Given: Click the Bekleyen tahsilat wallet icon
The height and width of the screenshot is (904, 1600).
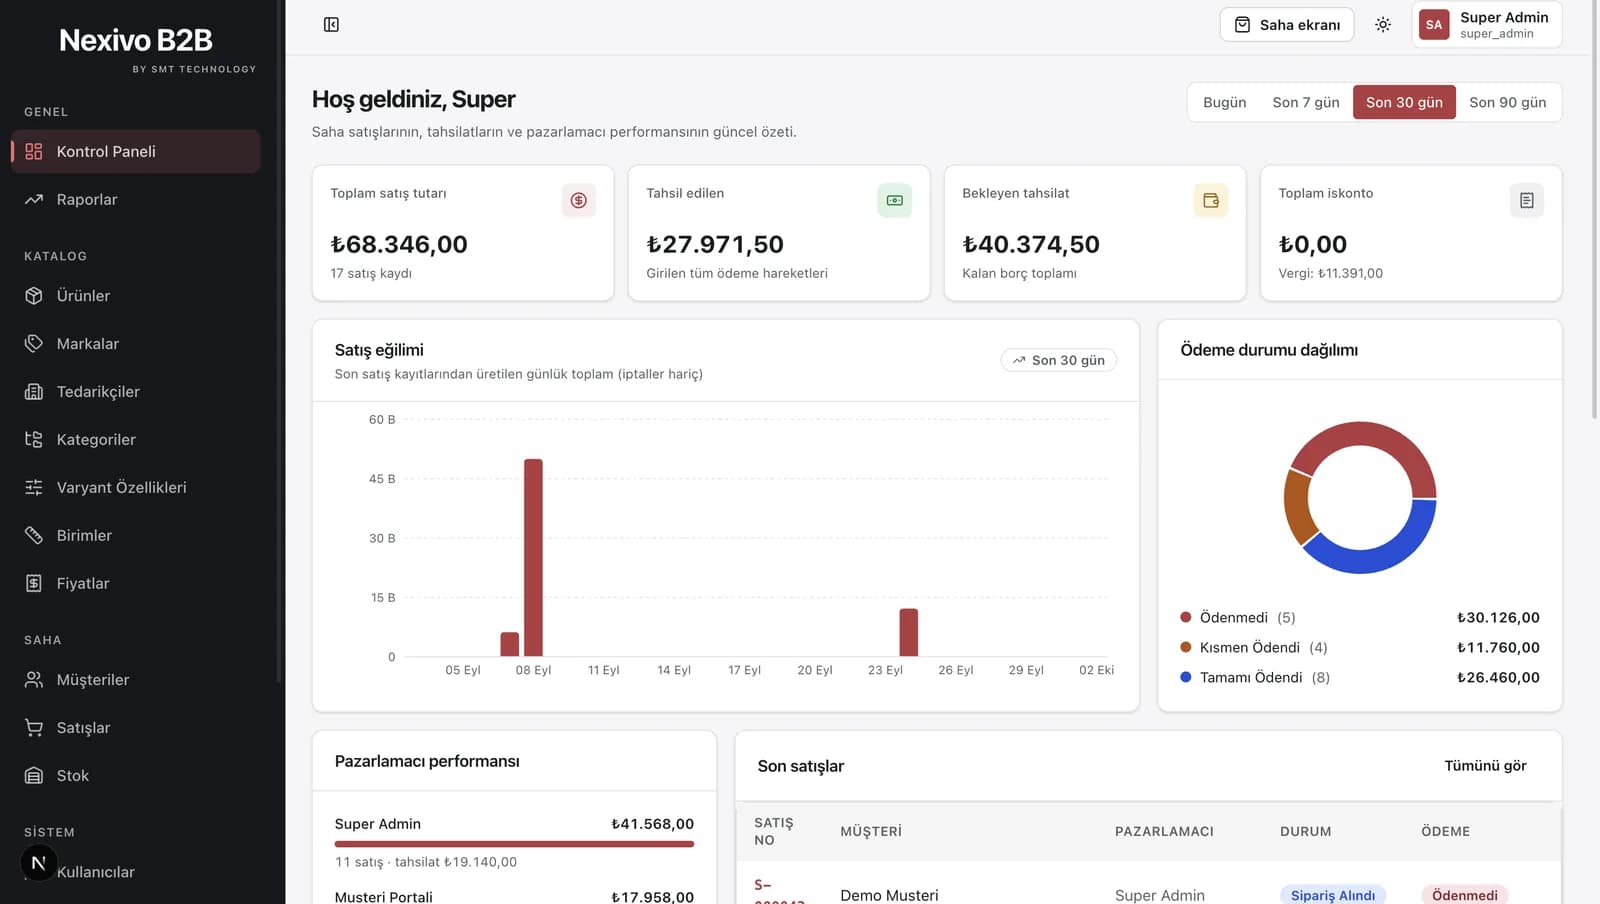Looking at the screenshot, I should [1211, 200].
